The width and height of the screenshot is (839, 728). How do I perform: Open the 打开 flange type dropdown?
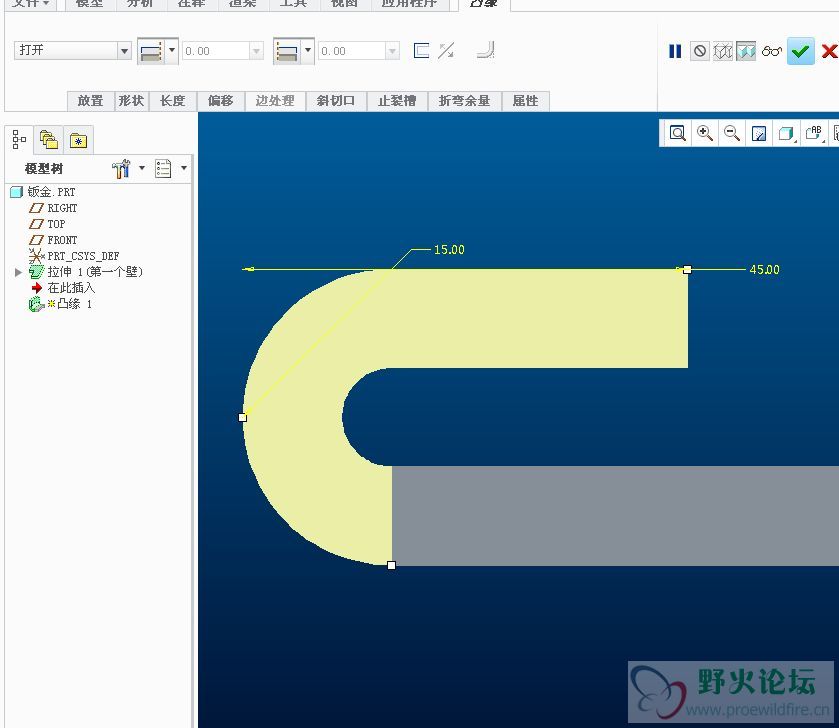(x=124, y=50)
